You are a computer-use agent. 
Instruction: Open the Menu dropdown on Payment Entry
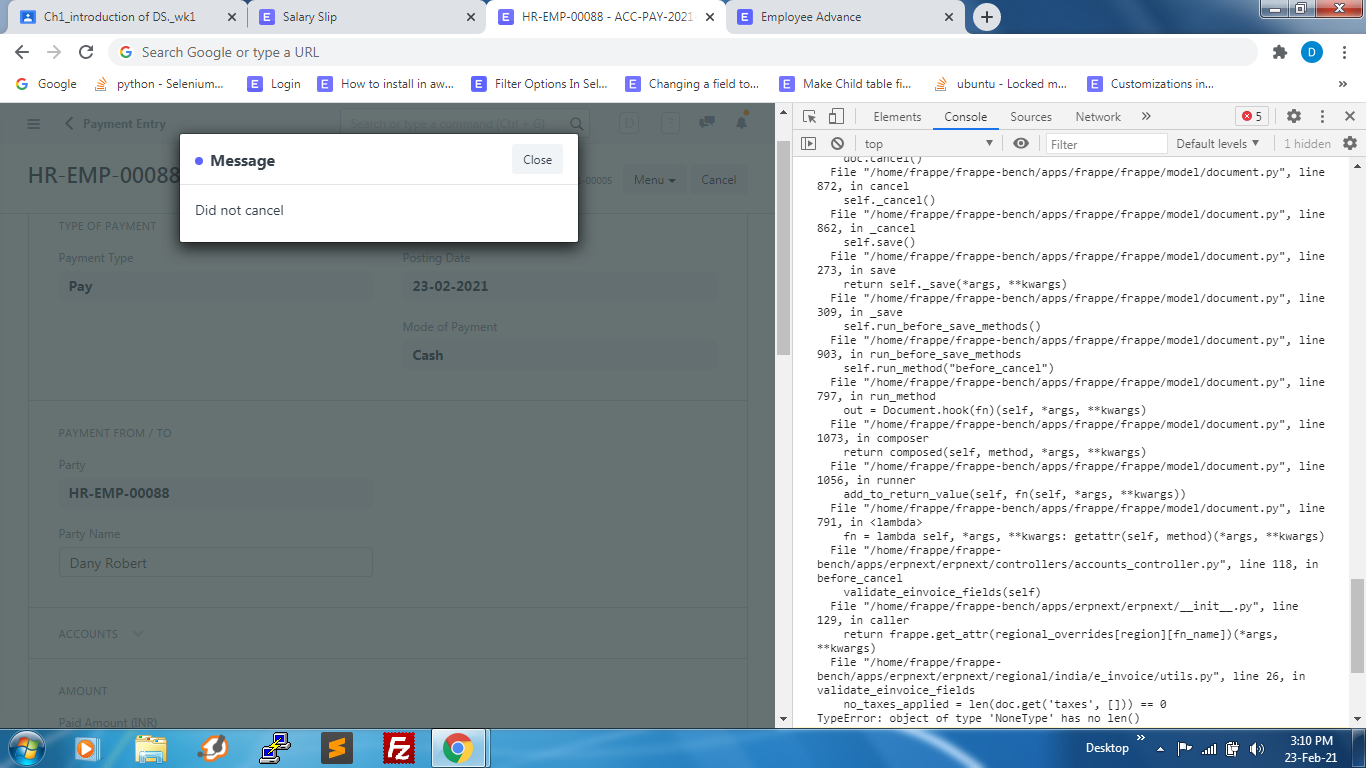[x=653, y=180]
